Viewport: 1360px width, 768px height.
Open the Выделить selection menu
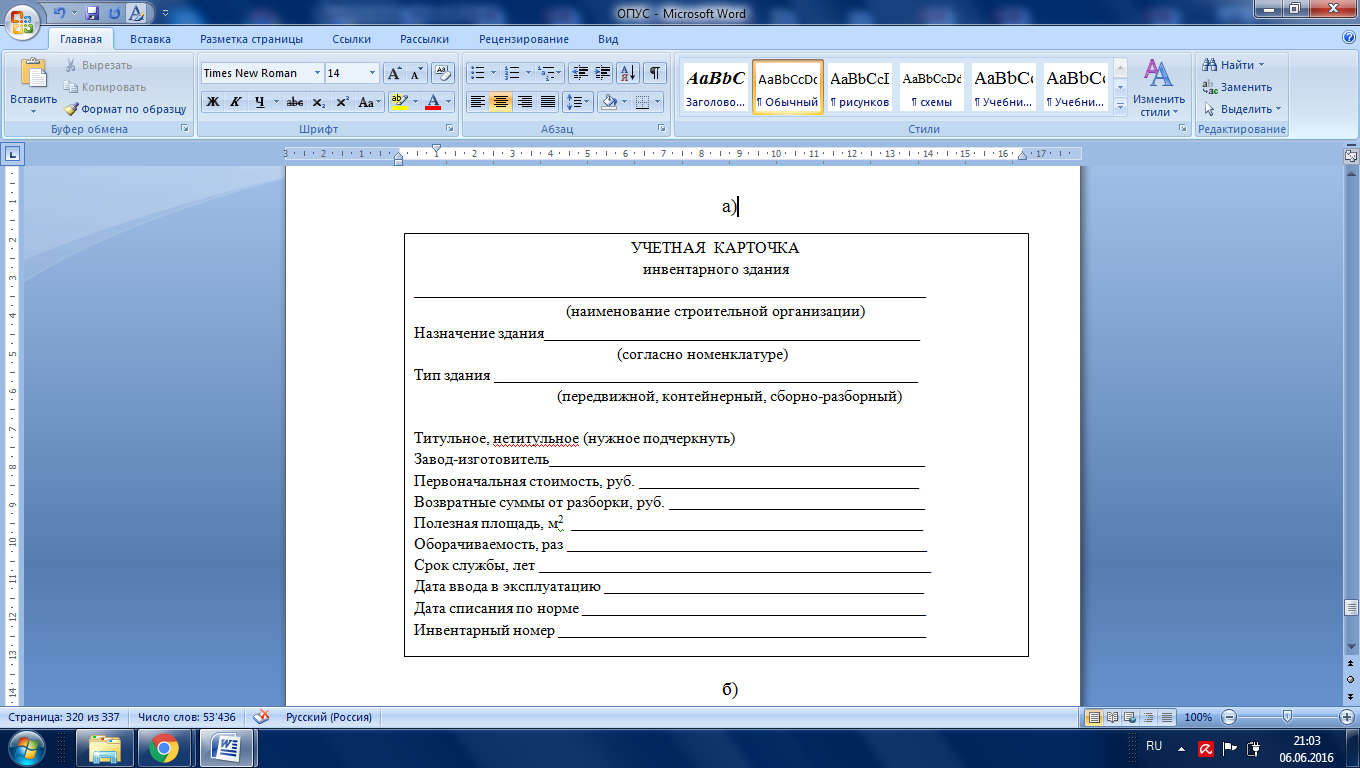1240,109
